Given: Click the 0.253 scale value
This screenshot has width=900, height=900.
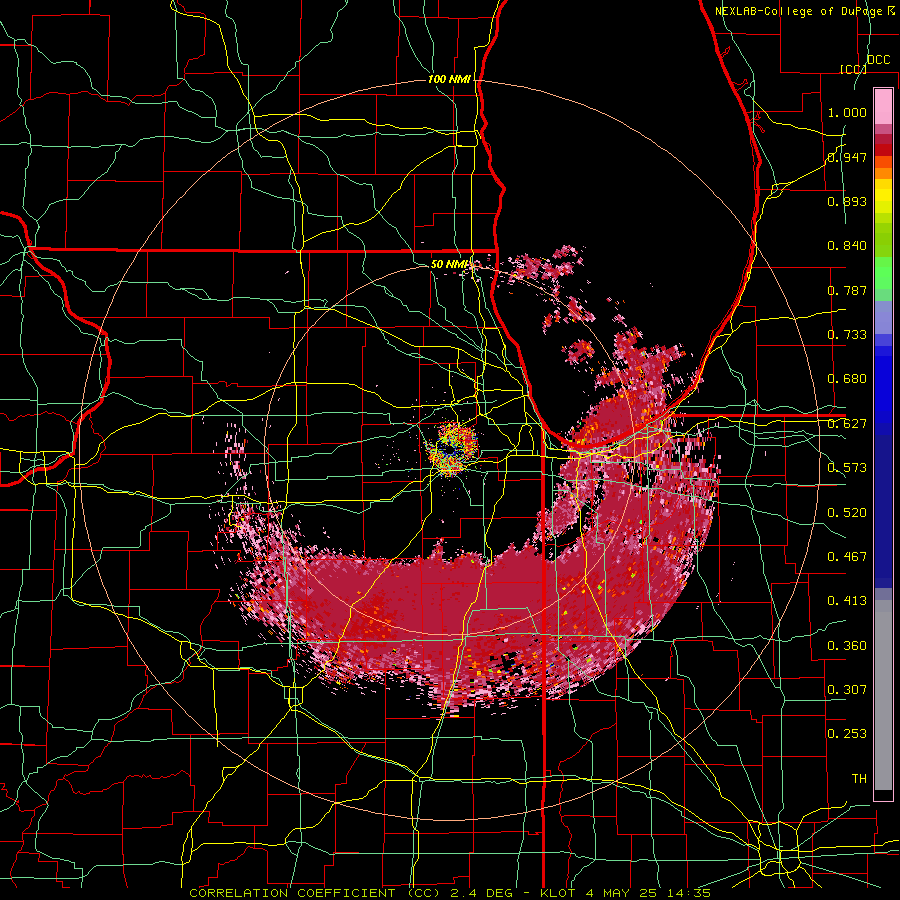Looking at the screenshot, I should (x=847, y=734).
